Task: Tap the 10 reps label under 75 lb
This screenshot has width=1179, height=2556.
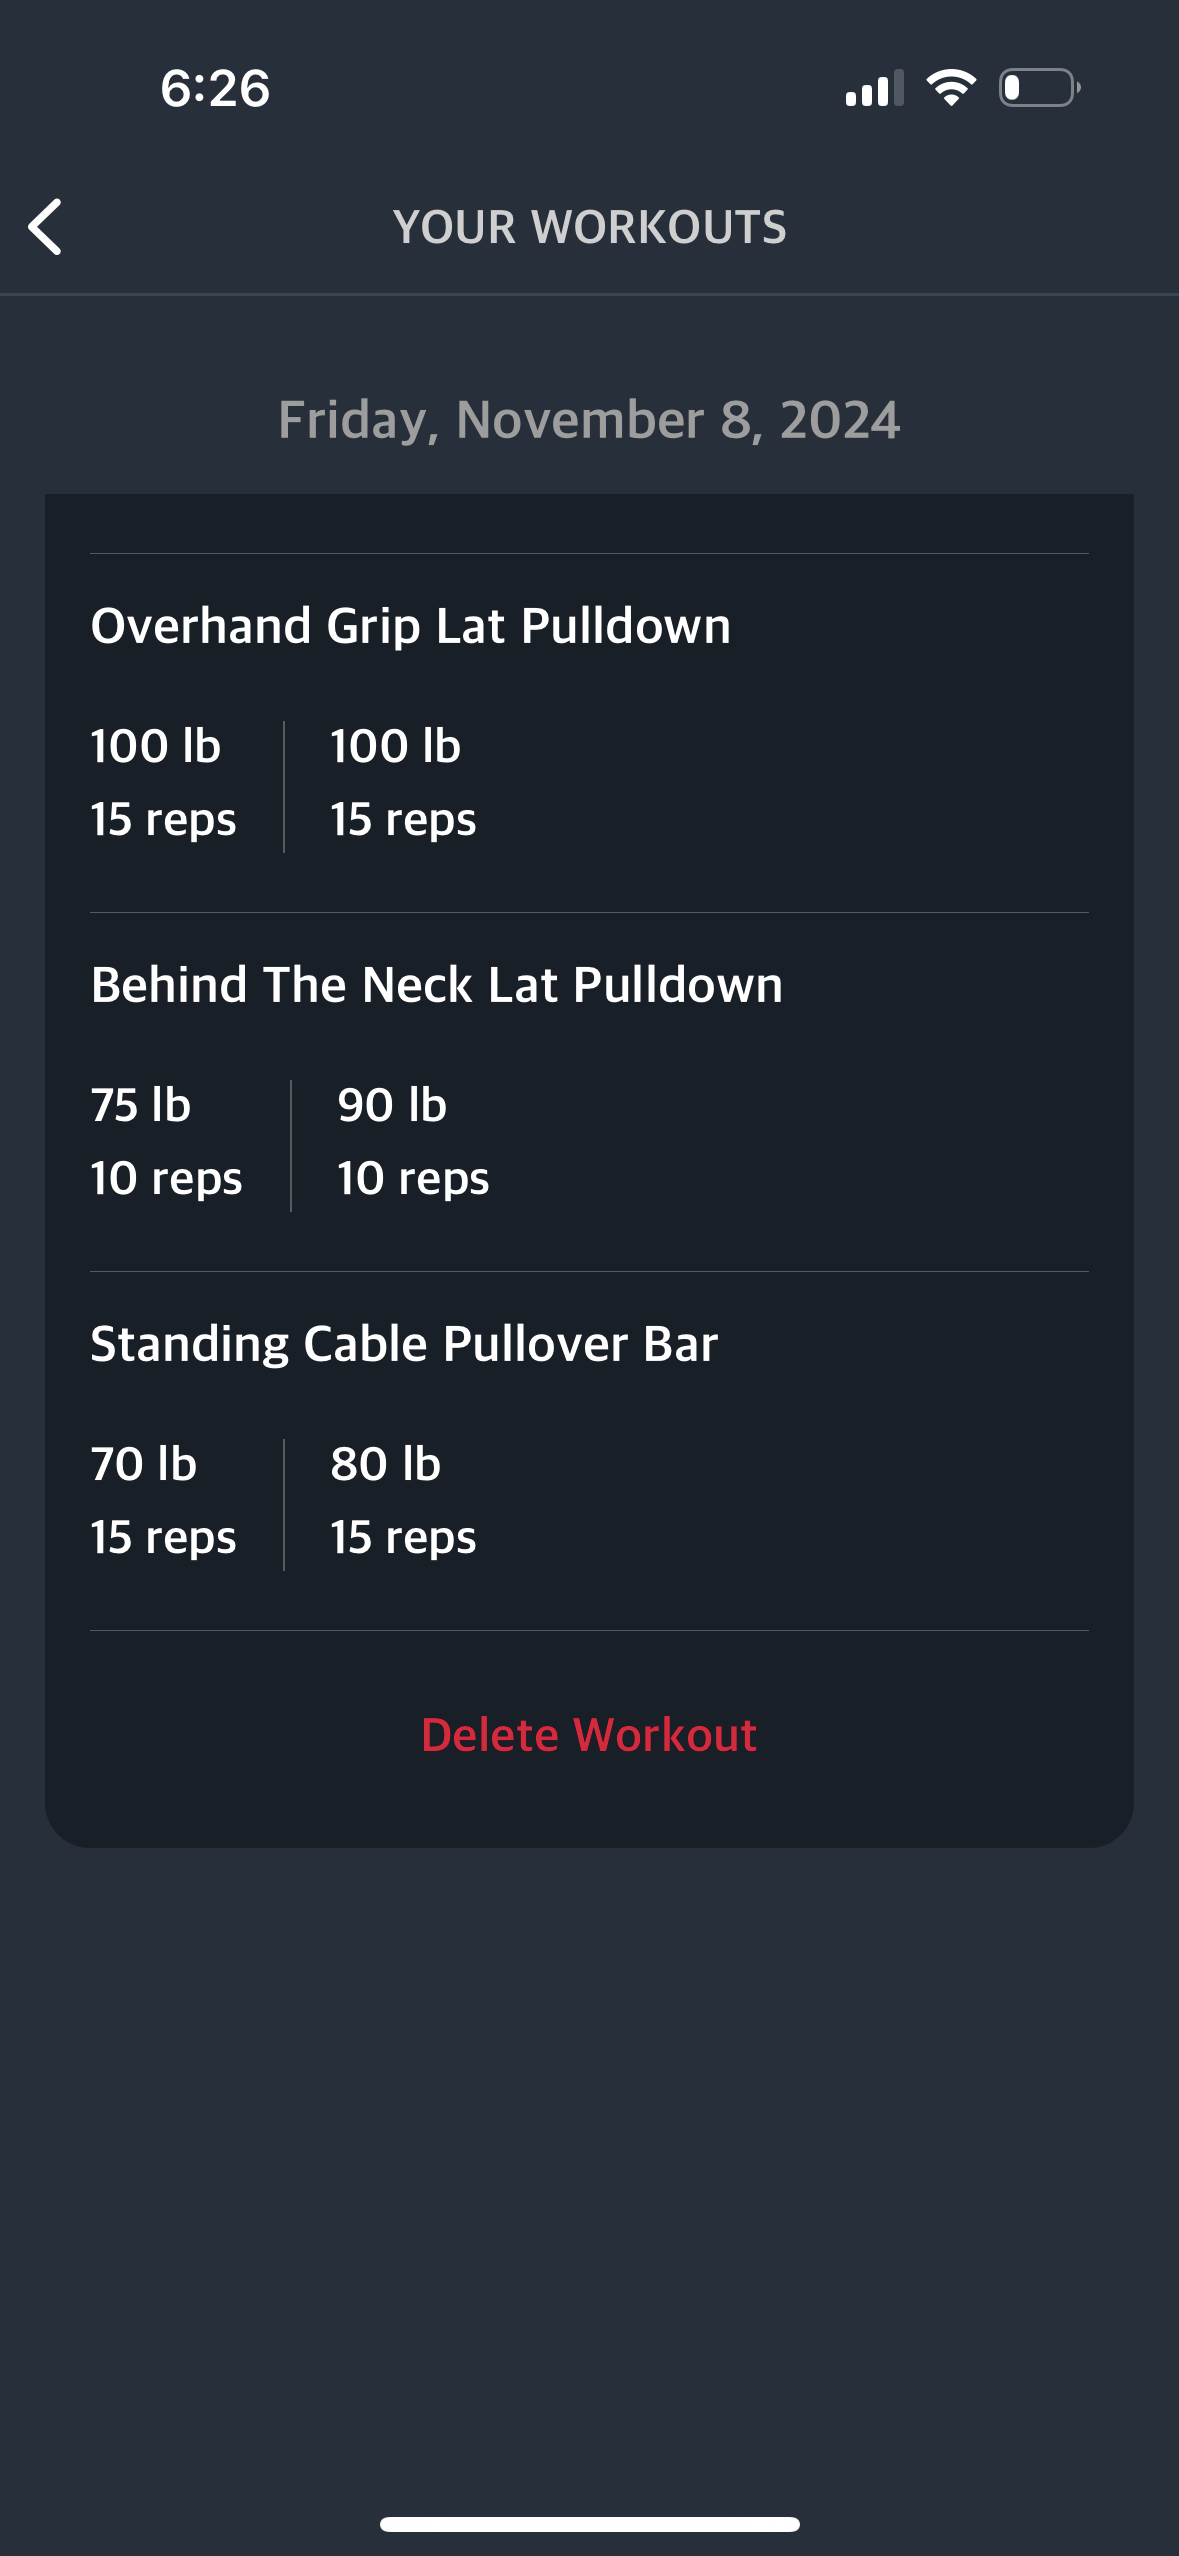Action: (166, 1179)
